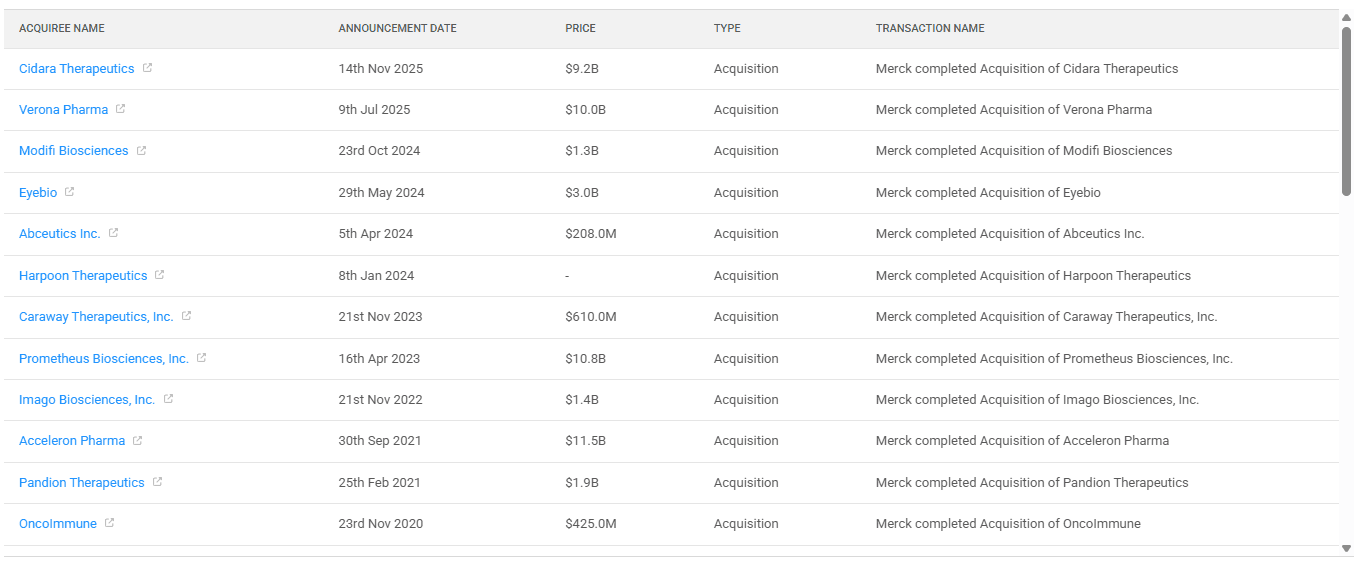Select the 14th Nov 2025 date cell
The width and height of the screenshot is (1361, 561).
[x=381, y=69]
